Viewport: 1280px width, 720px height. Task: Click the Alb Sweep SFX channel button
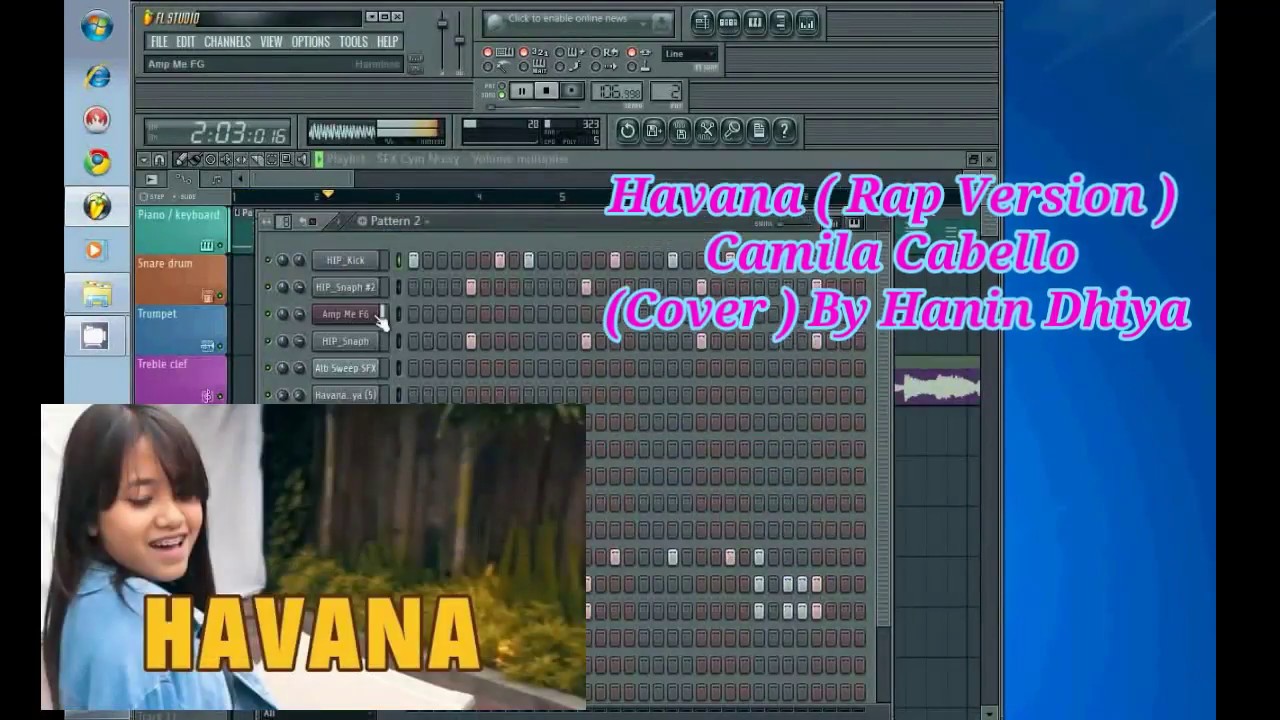[345, 368]
